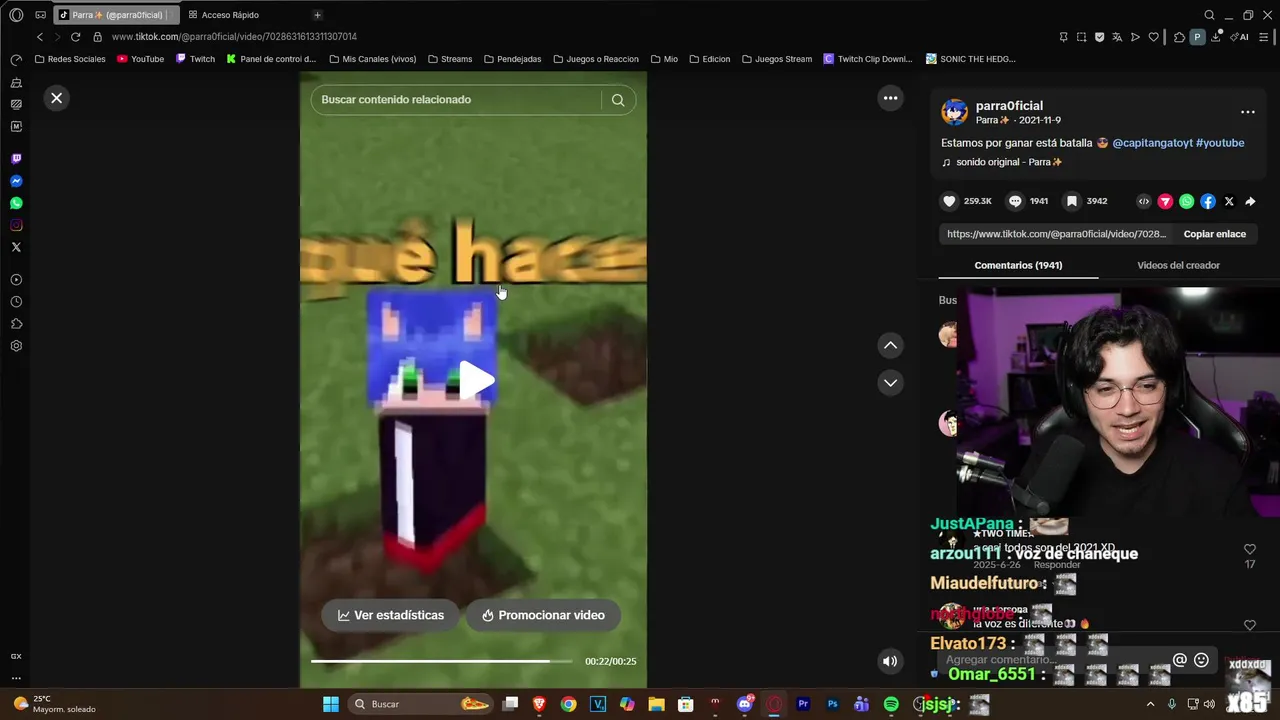Open Juegos o Reaccion bookmark folder

pyautogui.click(x=595, y=59)
